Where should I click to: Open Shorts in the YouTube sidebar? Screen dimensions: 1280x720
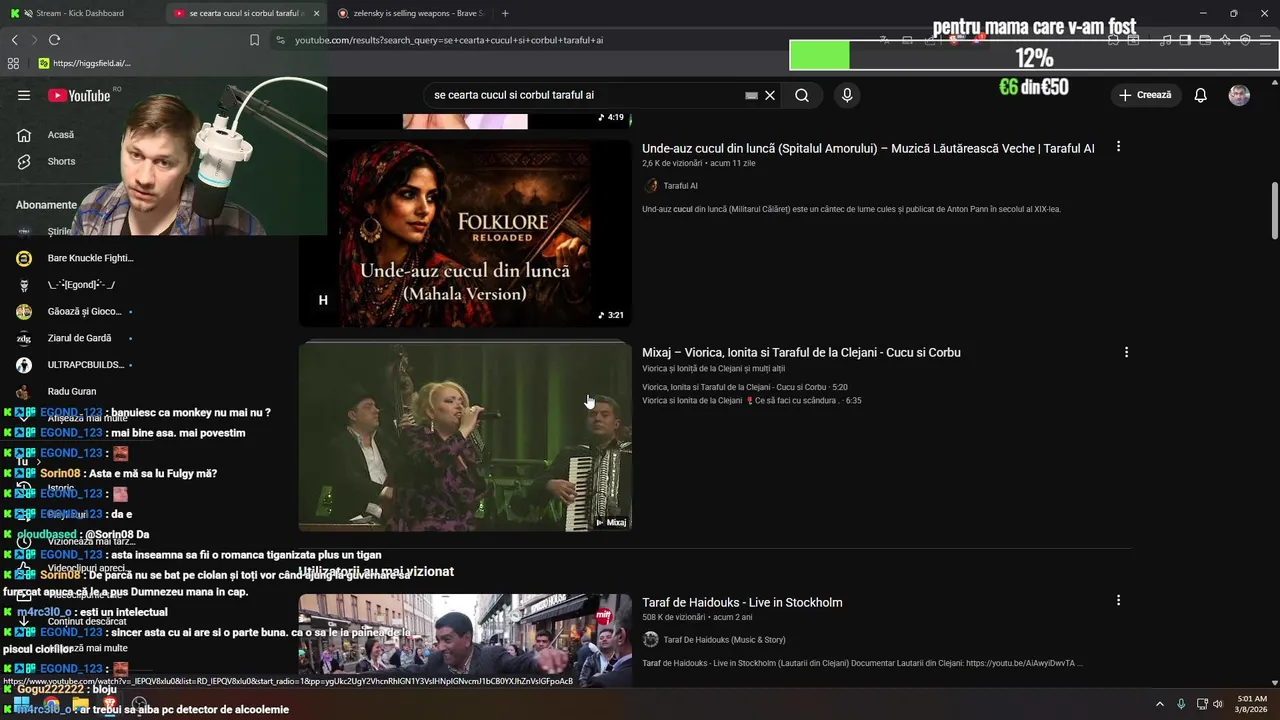point(61,161)
